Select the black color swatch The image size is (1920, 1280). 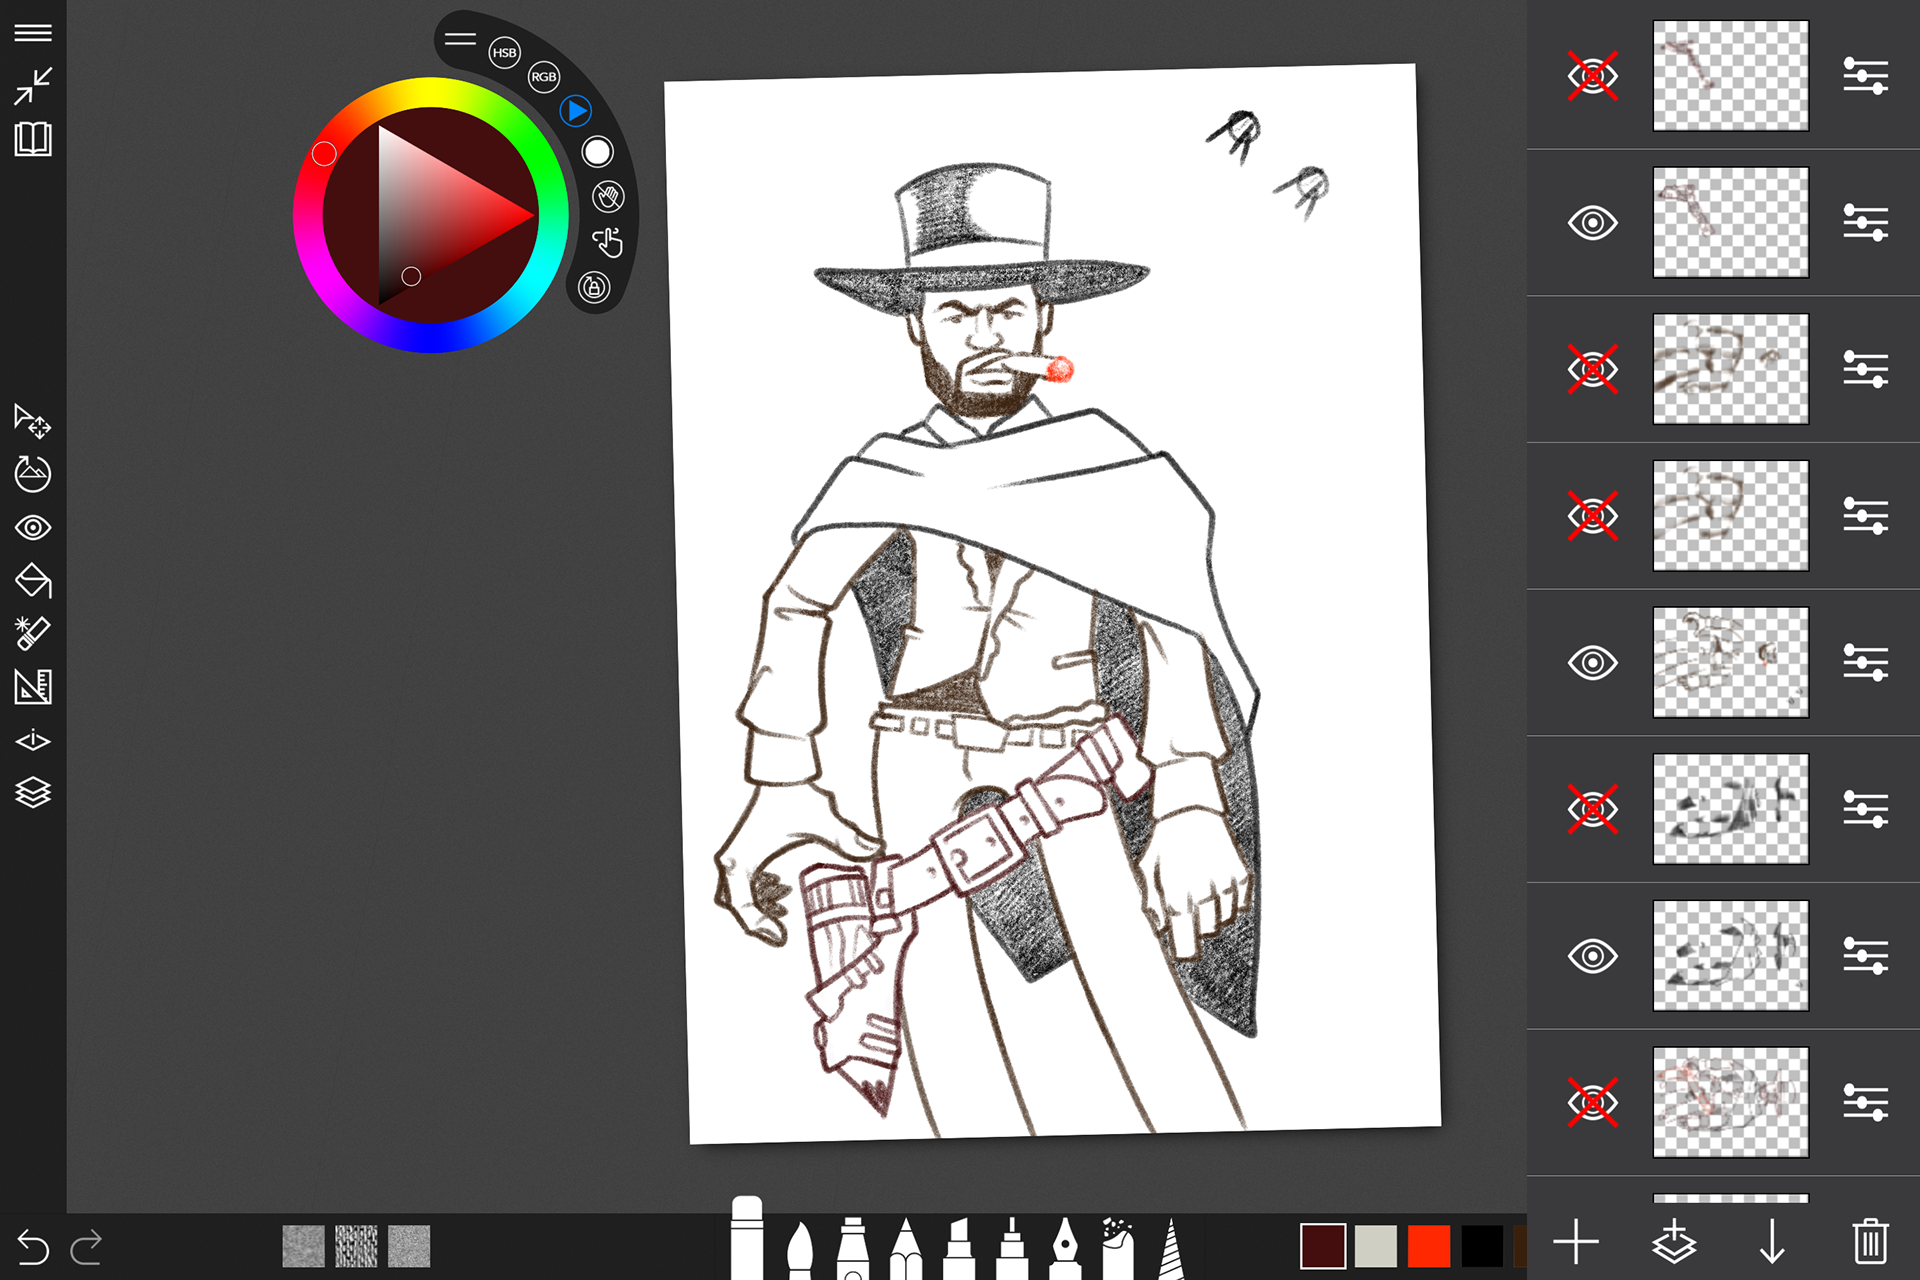1482,1246
